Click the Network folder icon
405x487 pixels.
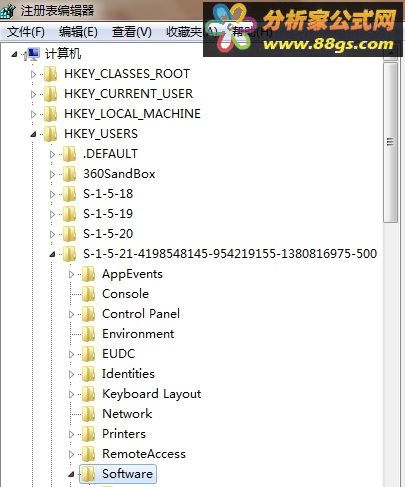pyautogui.click(x=89, y=414)
